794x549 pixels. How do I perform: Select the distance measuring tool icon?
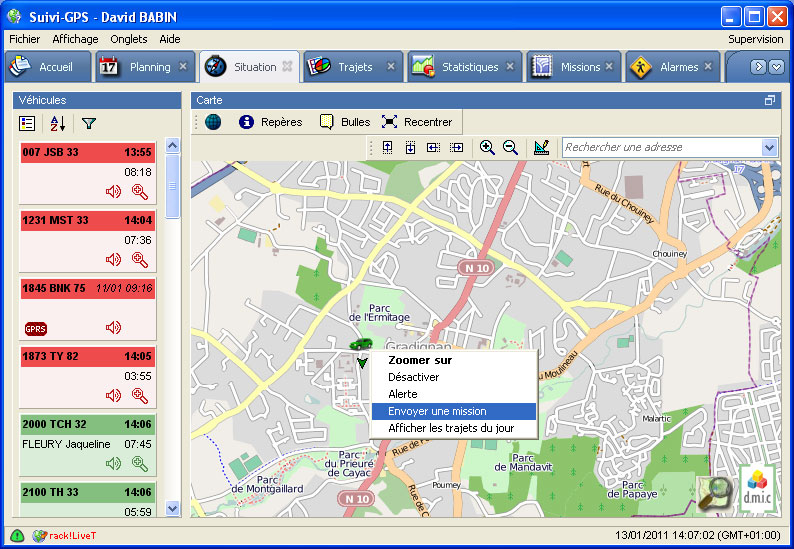point(541,147)
